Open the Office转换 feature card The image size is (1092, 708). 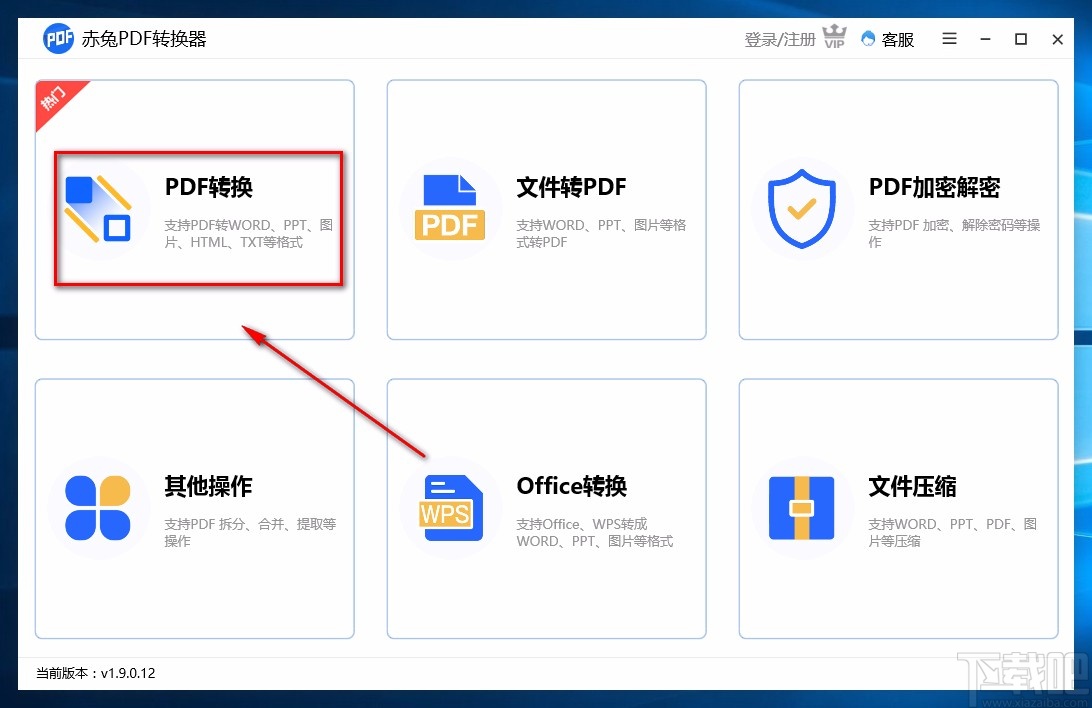click(546, 508)
